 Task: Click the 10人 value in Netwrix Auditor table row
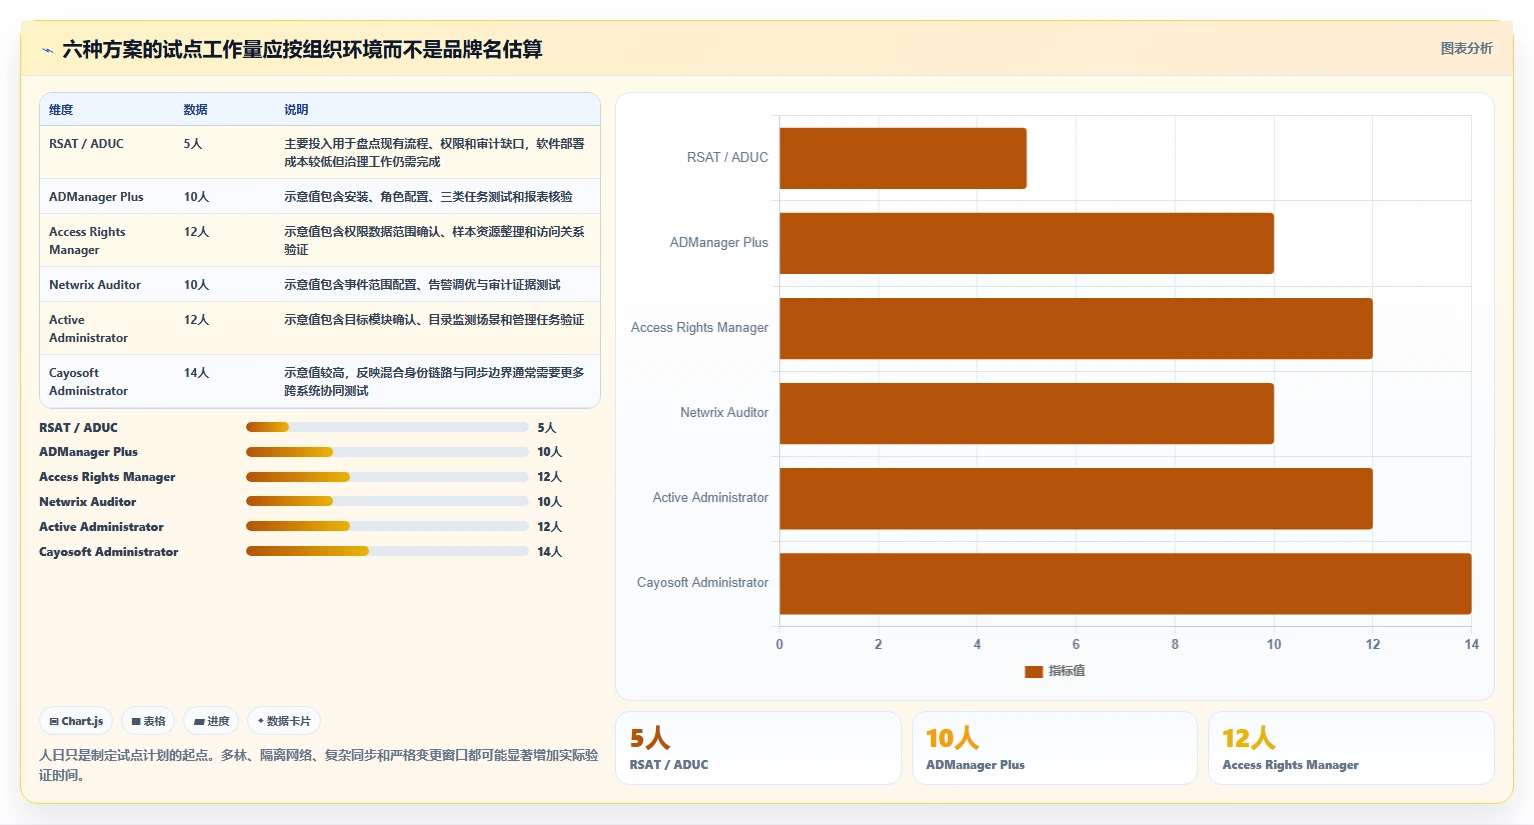click(x=196, y=285)
